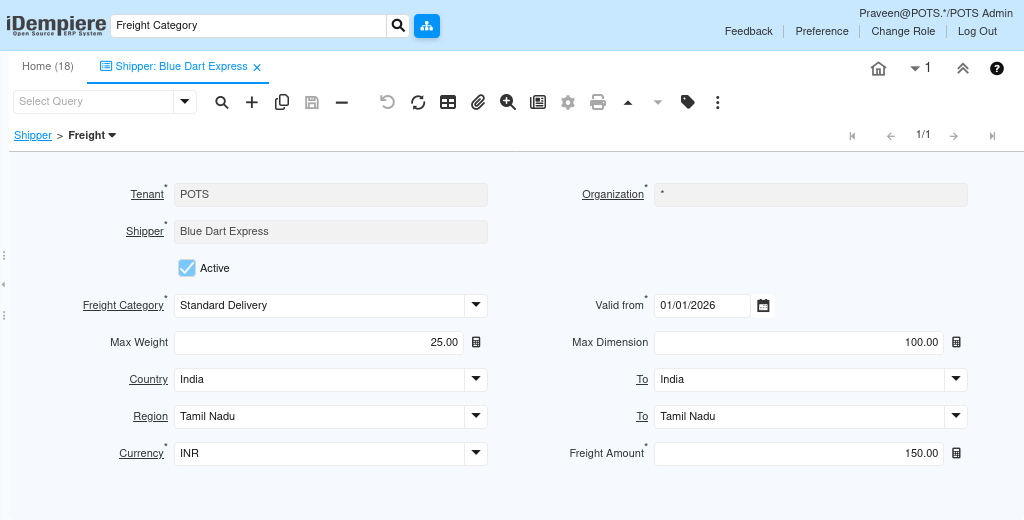This screenshot has width=1024, height=520.
Task: Click the Valid from date field
Action: 703,306
